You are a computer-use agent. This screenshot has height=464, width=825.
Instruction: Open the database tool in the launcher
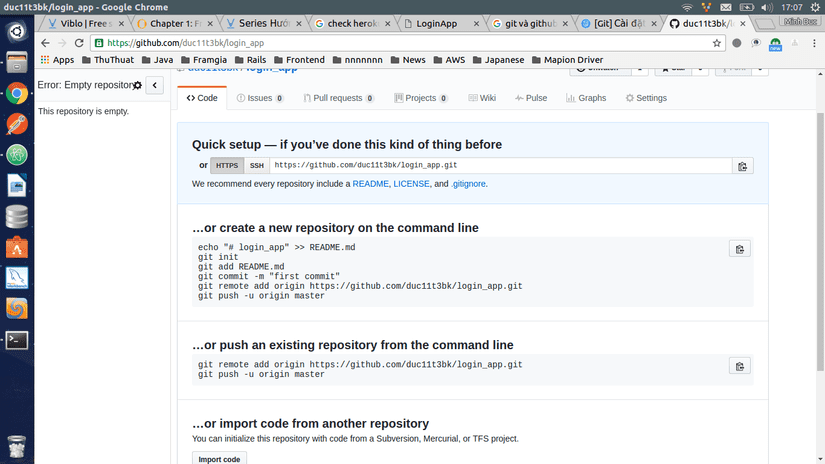point(17,217)
